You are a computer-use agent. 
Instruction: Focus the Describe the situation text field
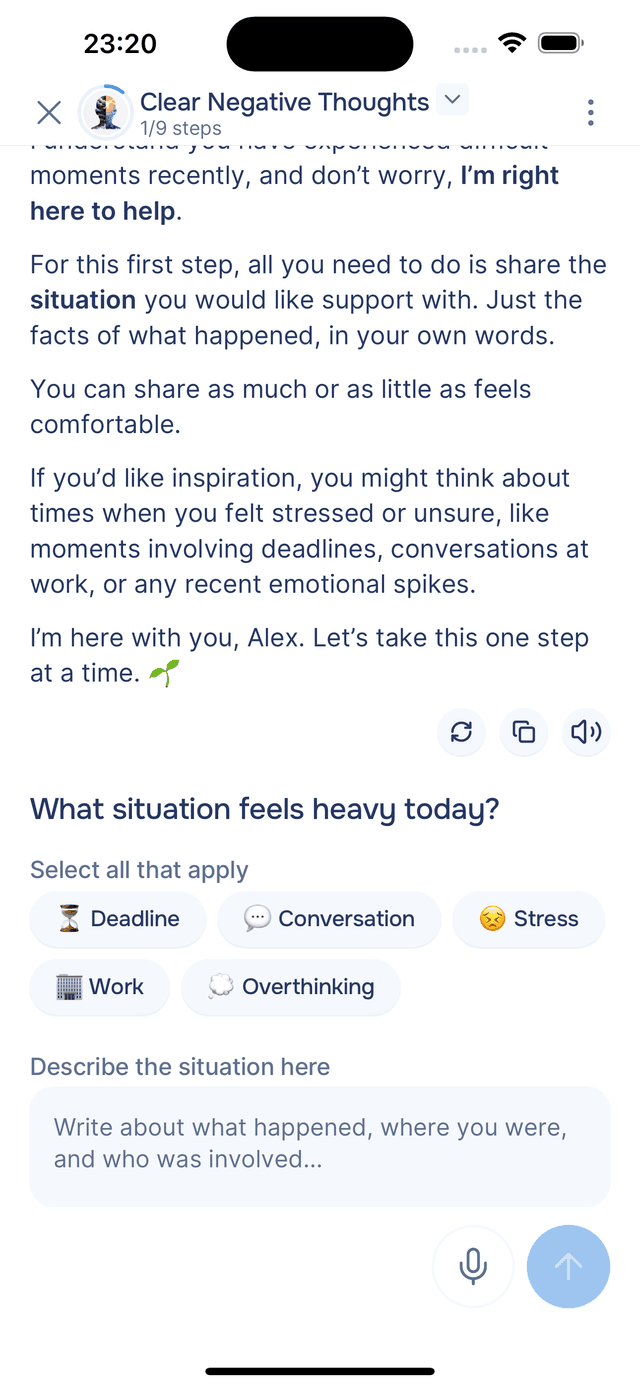click(x=320, y=1145)
